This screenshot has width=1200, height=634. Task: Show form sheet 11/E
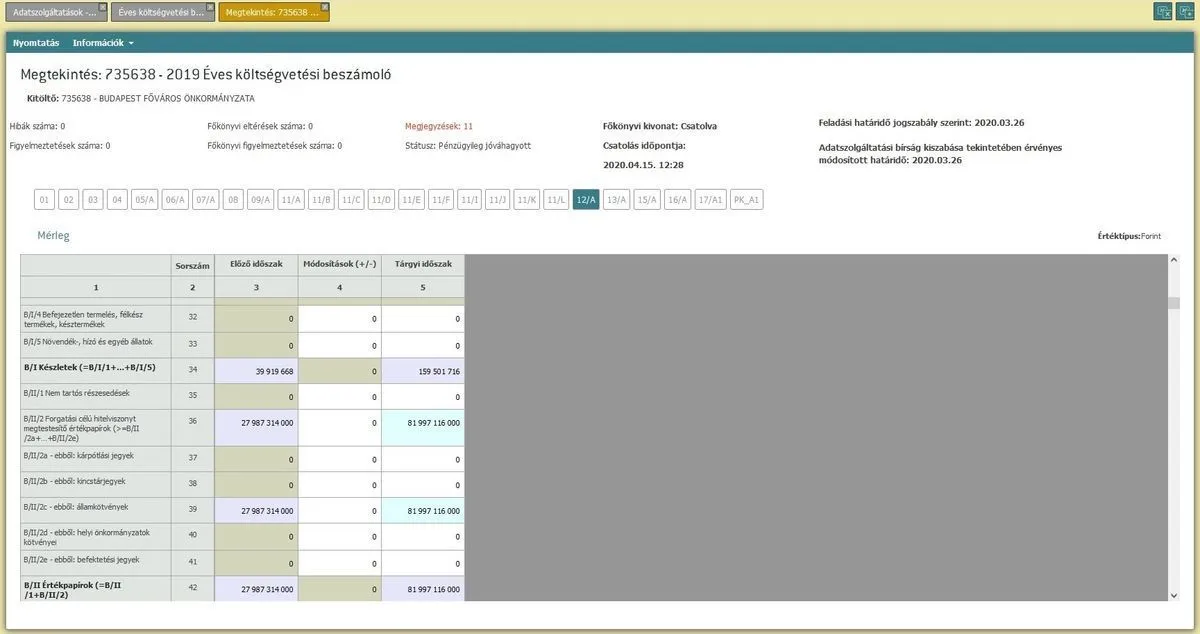click(411, 199)
